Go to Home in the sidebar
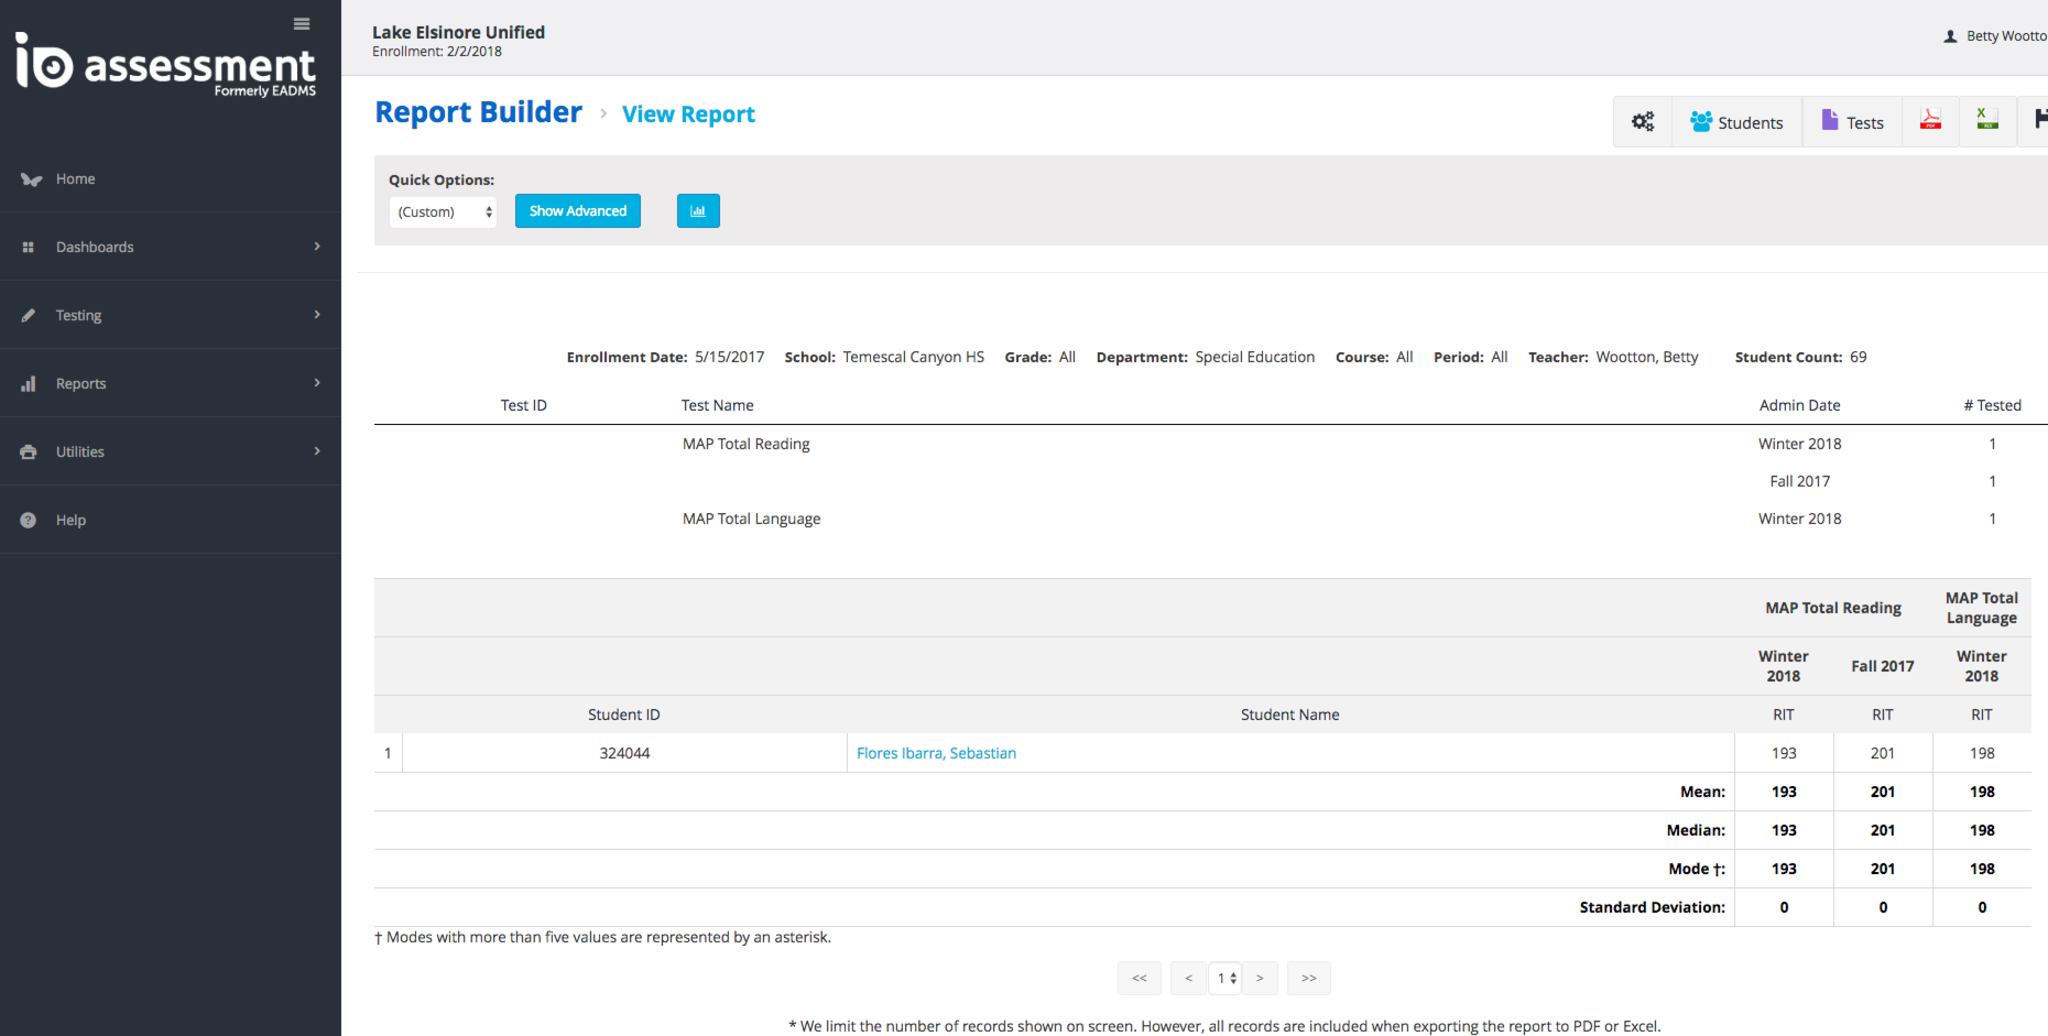The height and width of the screenshot is (1036, 2048). tap(75, 179)
